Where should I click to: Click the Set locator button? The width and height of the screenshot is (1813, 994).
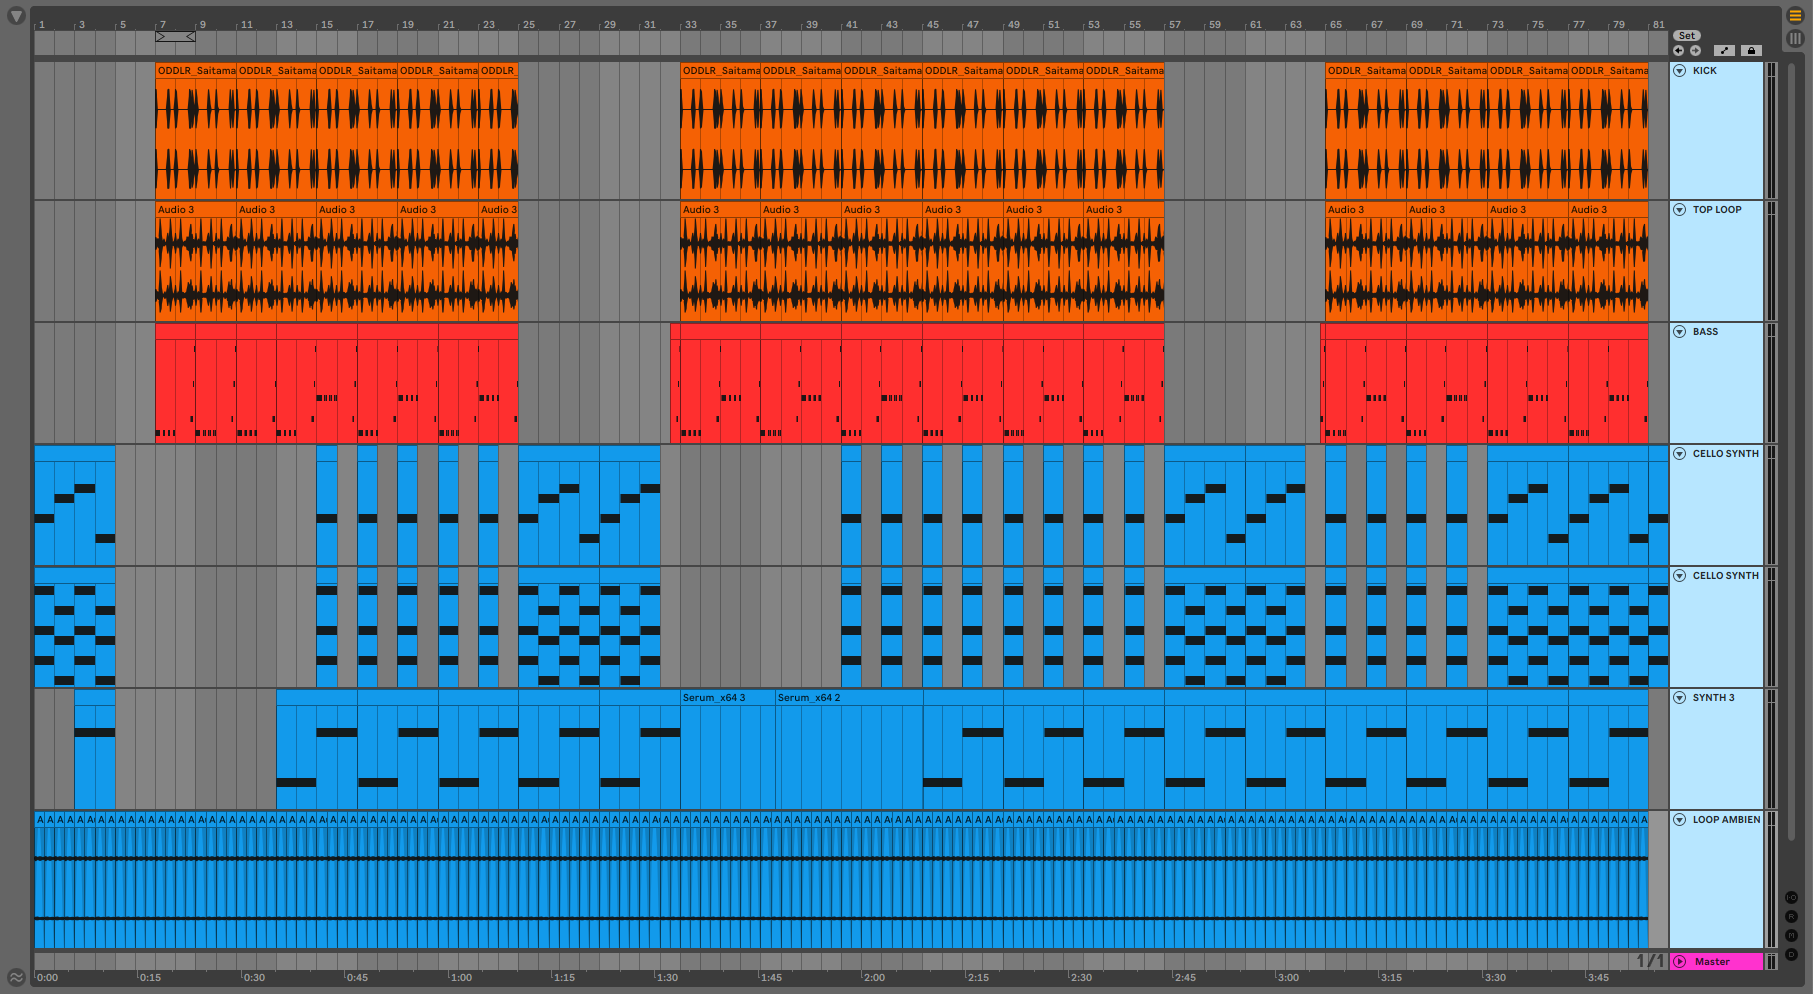click(1687, 36)
